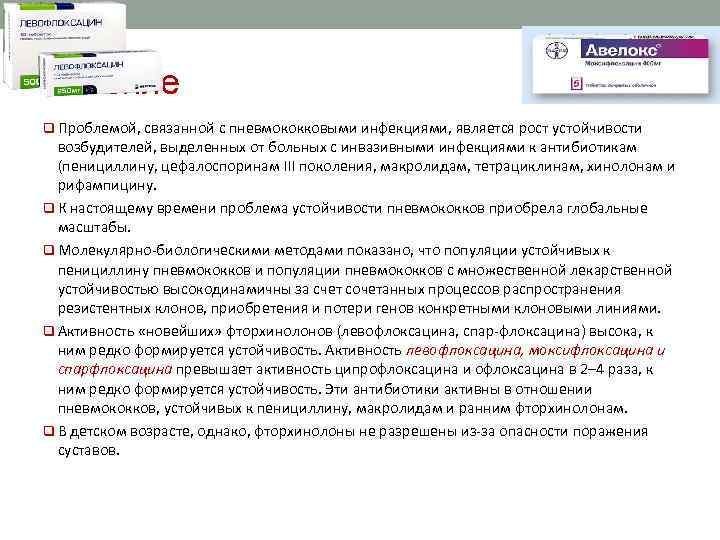Click the text 'цефалоспоринам III поколения'
The image size is (720, 540).
266,166
